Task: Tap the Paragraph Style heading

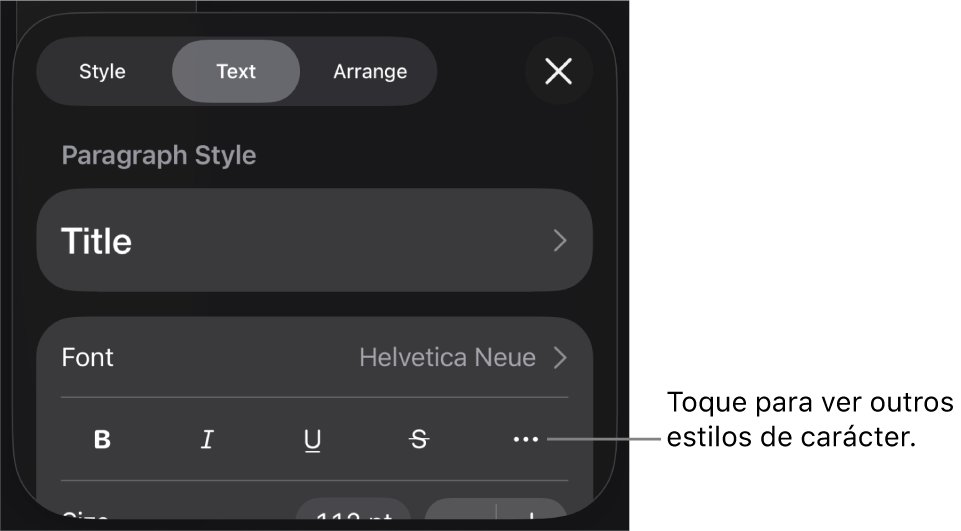Action: [x=159, y=156]
